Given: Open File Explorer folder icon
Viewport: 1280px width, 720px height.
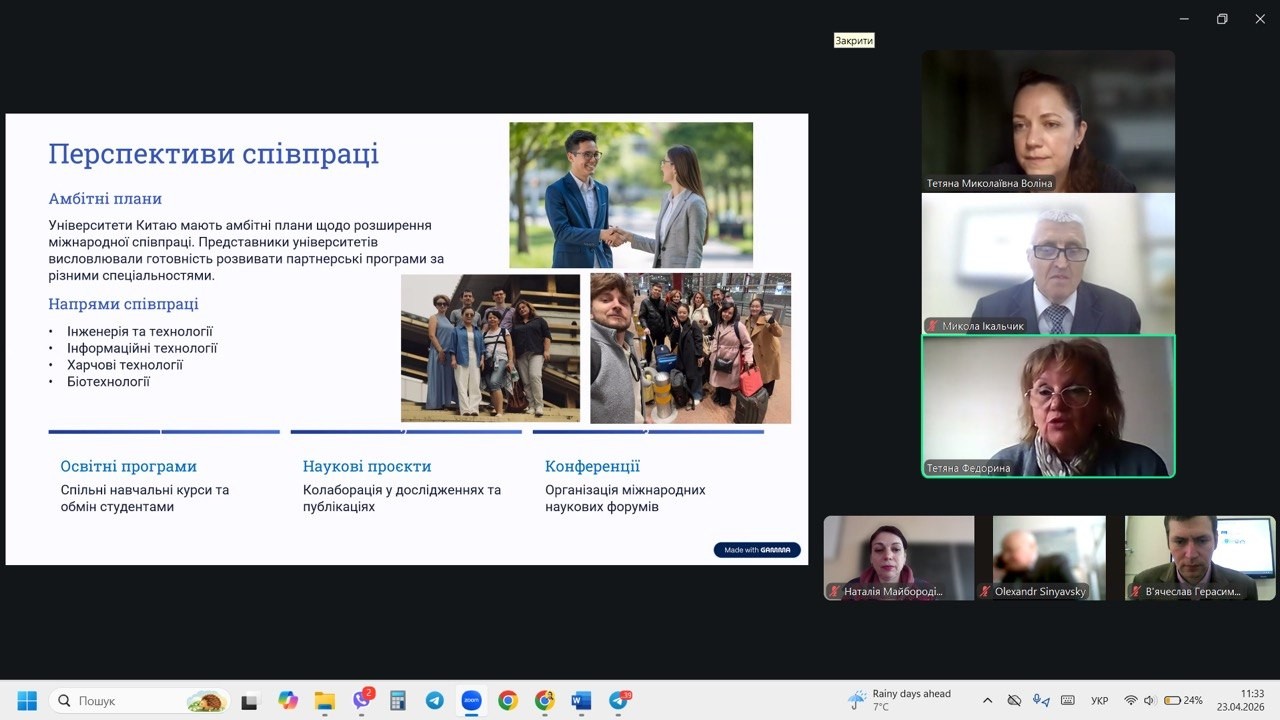Looking at the screenshot, I should click(x=325, y=700).
